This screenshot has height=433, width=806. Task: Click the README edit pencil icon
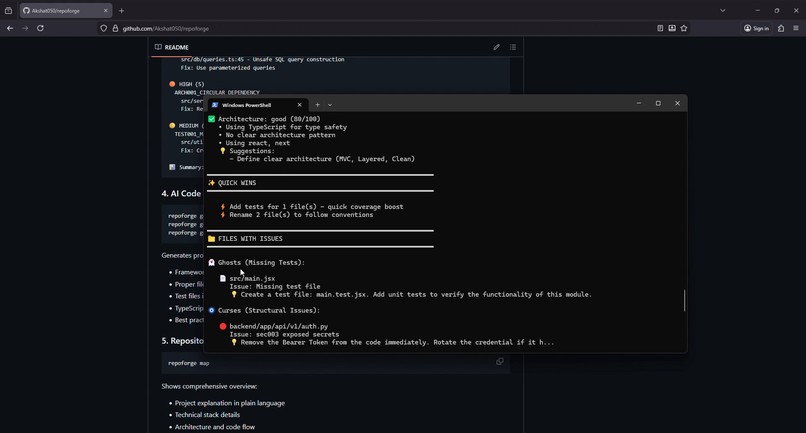497,47
